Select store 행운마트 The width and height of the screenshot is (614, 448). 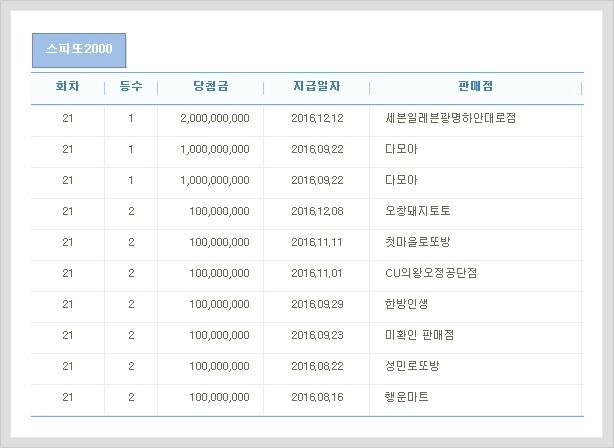[x=406, y=396]
